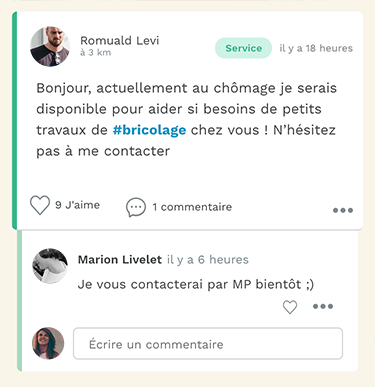The width and height of the screenshot is (375, 387).
Task: Click the 'il y a 6 heures' comment timestamp
Action: tap(208, 260)
